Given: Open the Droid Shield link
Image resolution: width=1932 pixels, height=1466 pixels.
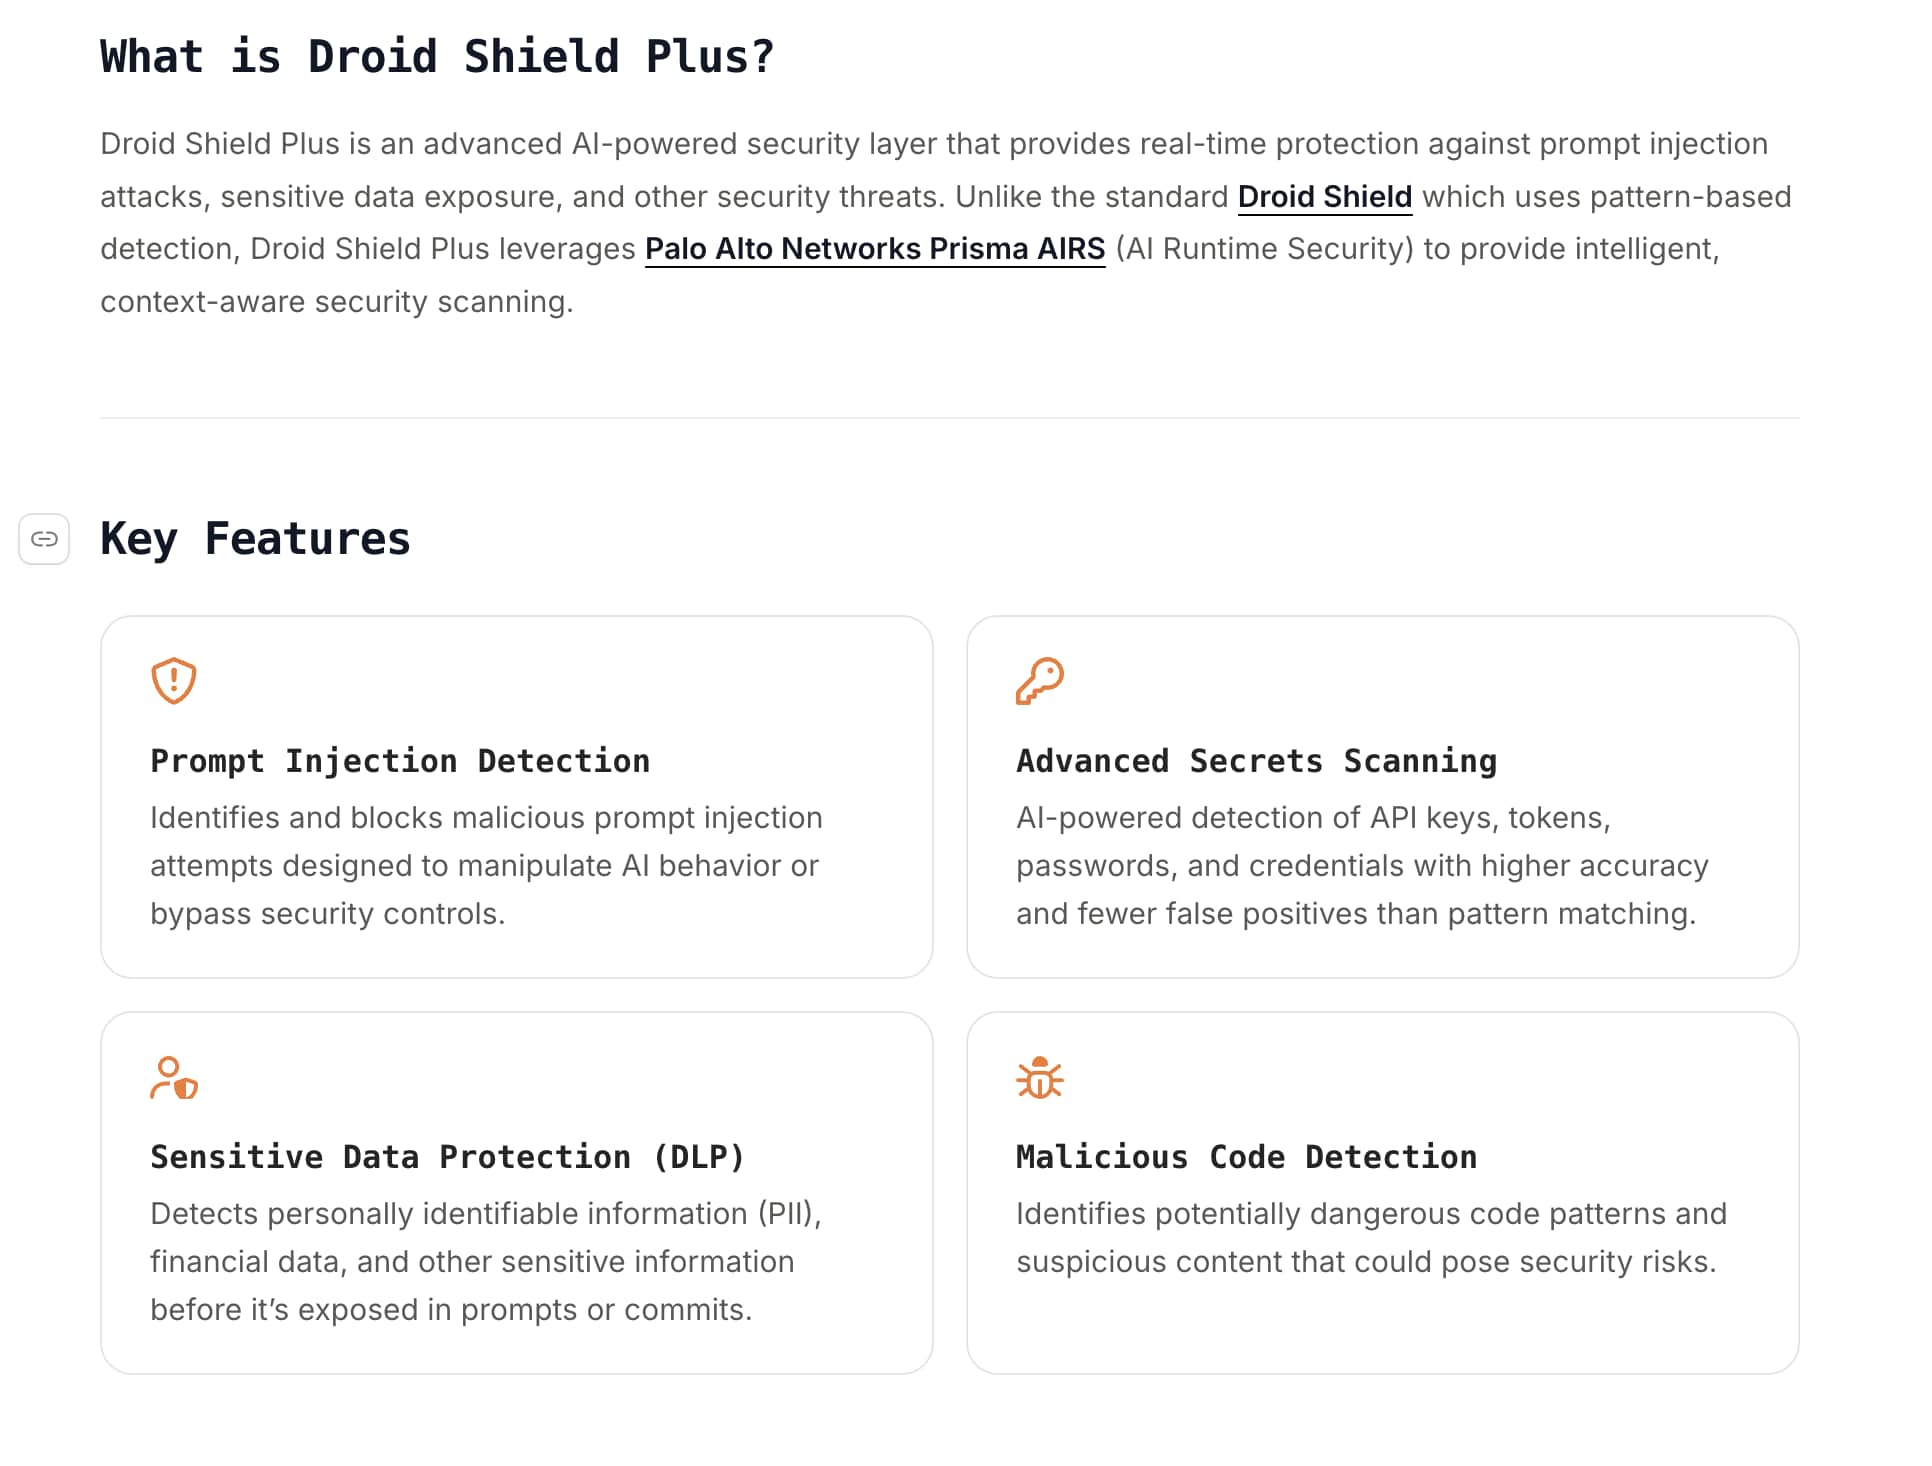Looking at the screenshot, I should tap(1325, 196).
